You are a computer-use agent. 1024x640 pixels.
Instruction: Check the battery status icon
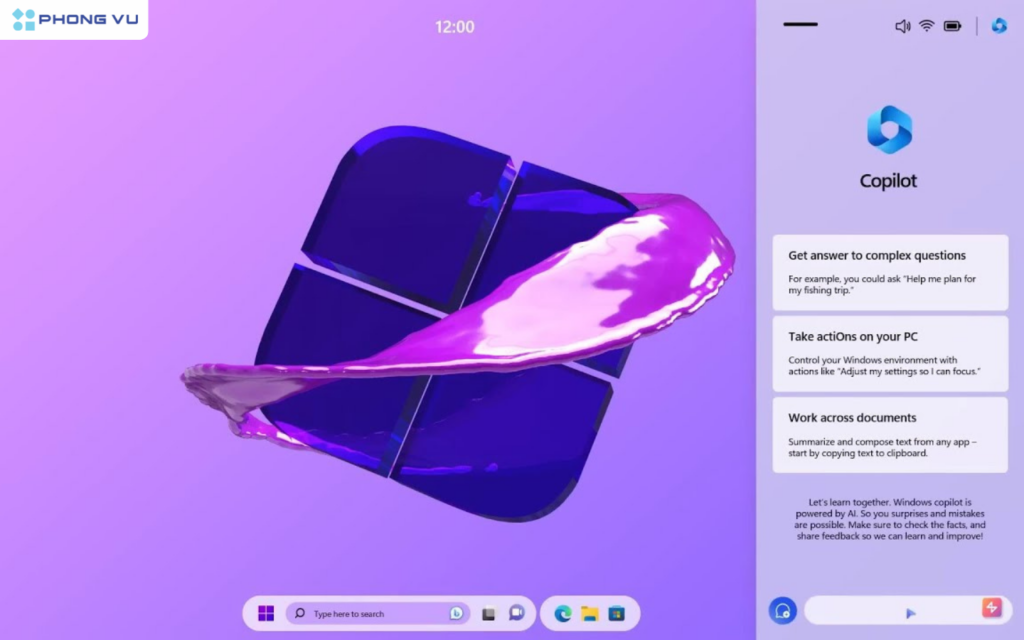953,26
